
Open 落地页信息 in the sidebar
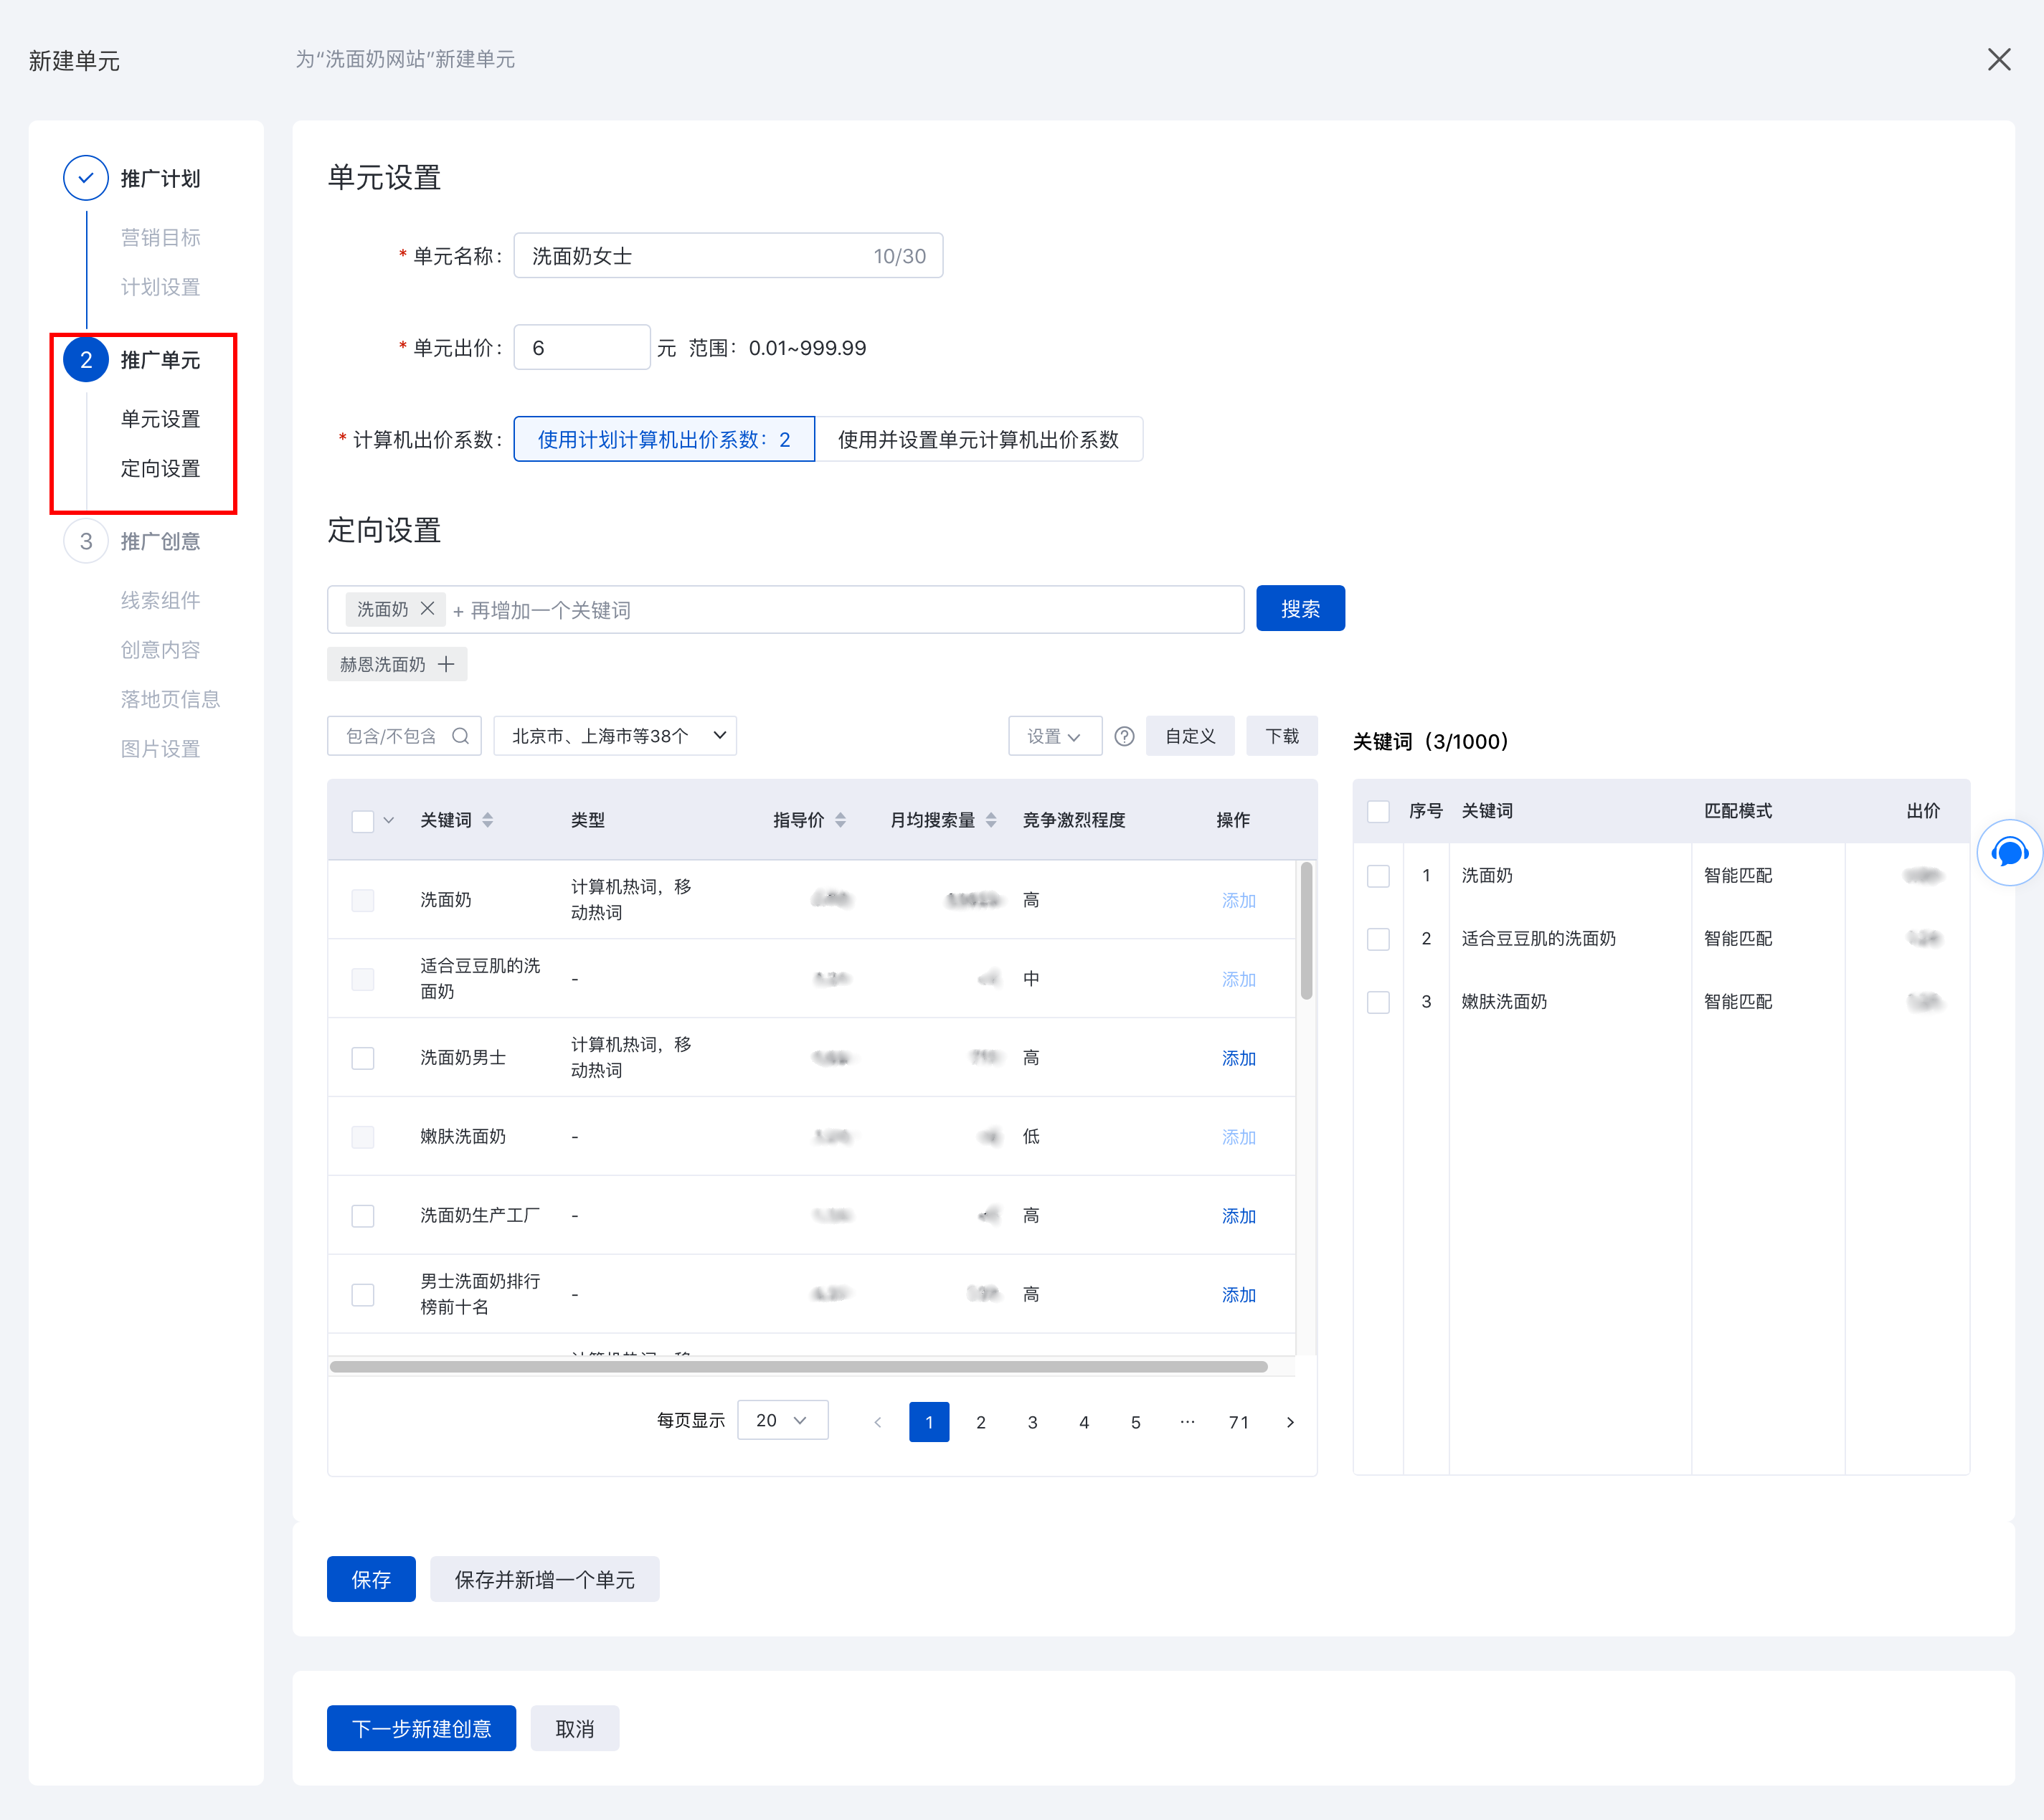click(171, 699)
